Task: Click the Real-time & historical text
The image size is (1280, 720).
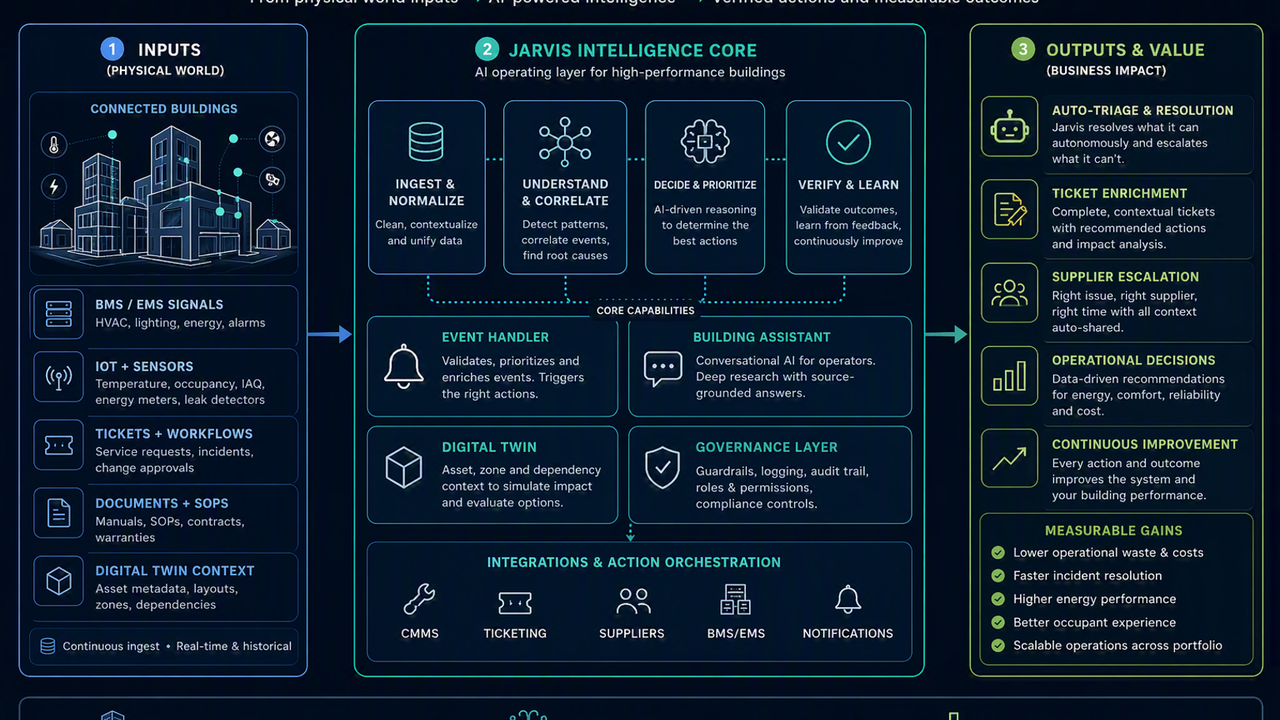Action: [x=234, y=646]
